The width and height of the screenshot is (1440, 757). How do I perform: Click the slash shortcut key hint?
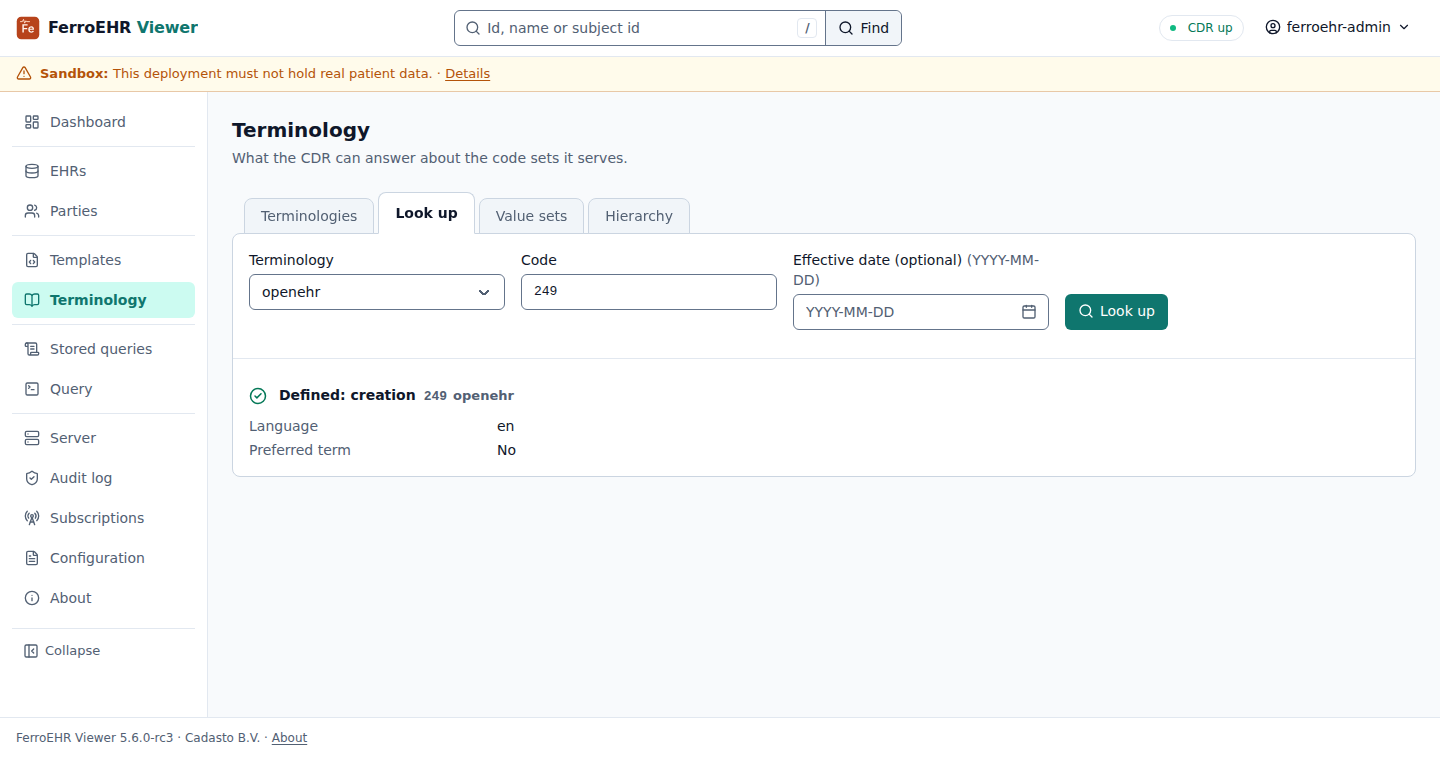(807, 28)
